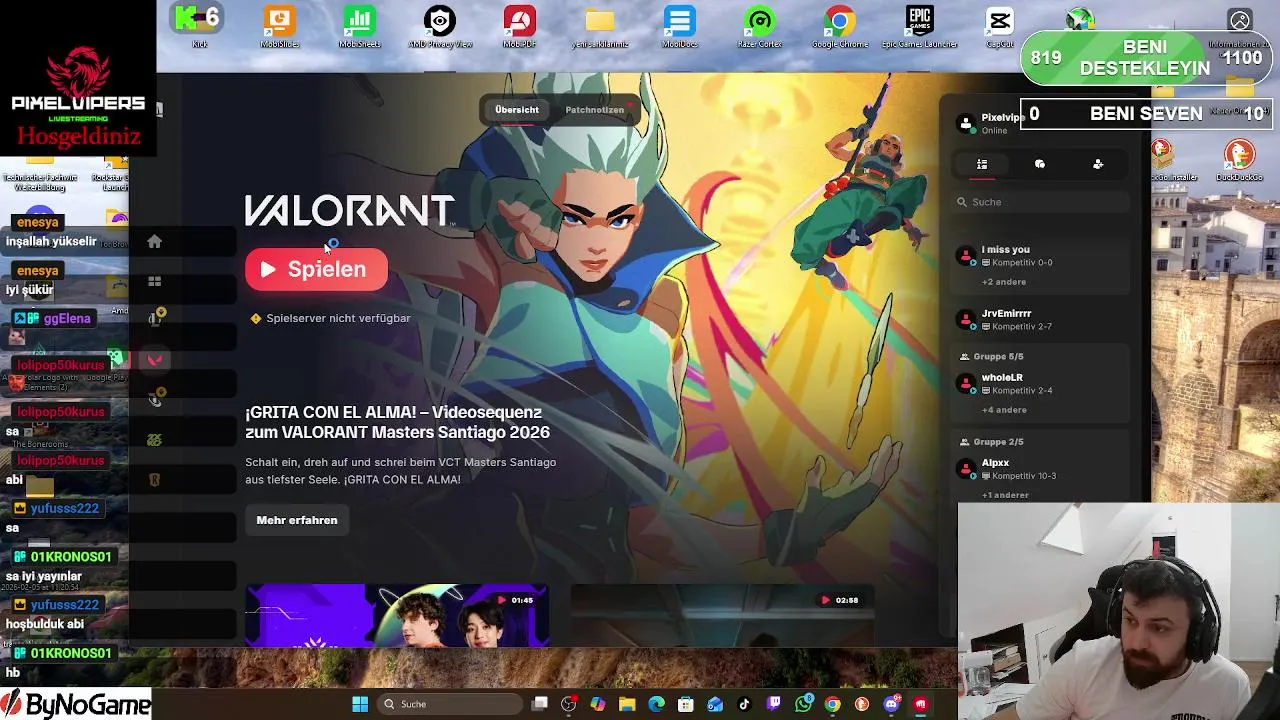
Task: Click 'Spielserver nicht verfügbar' status notice
Action: [330, 318]
